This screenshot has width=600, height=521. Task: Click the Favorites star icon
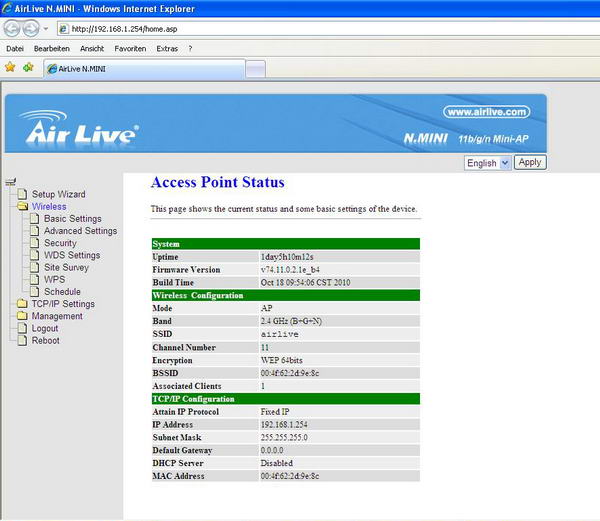tap(10, 68)
